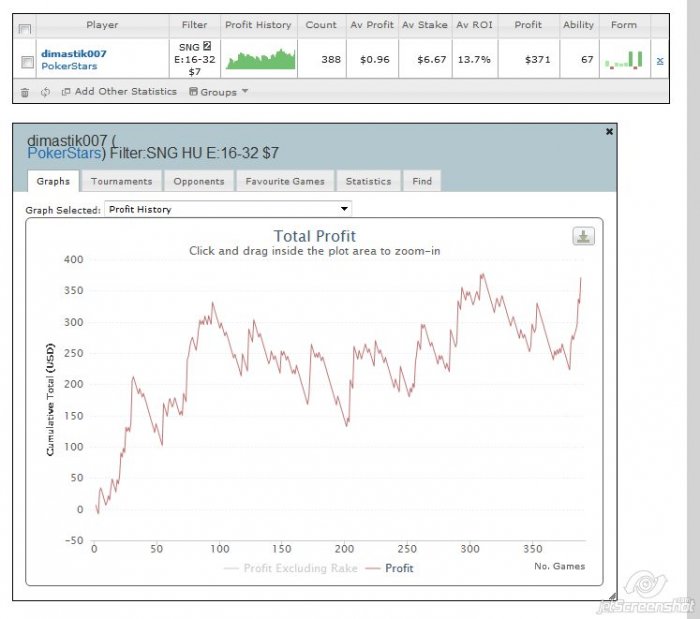Image resolution: width=700 pixels, height=619 pixels.
Task: Click the trash delete icon
Action: tap(25, 92)
